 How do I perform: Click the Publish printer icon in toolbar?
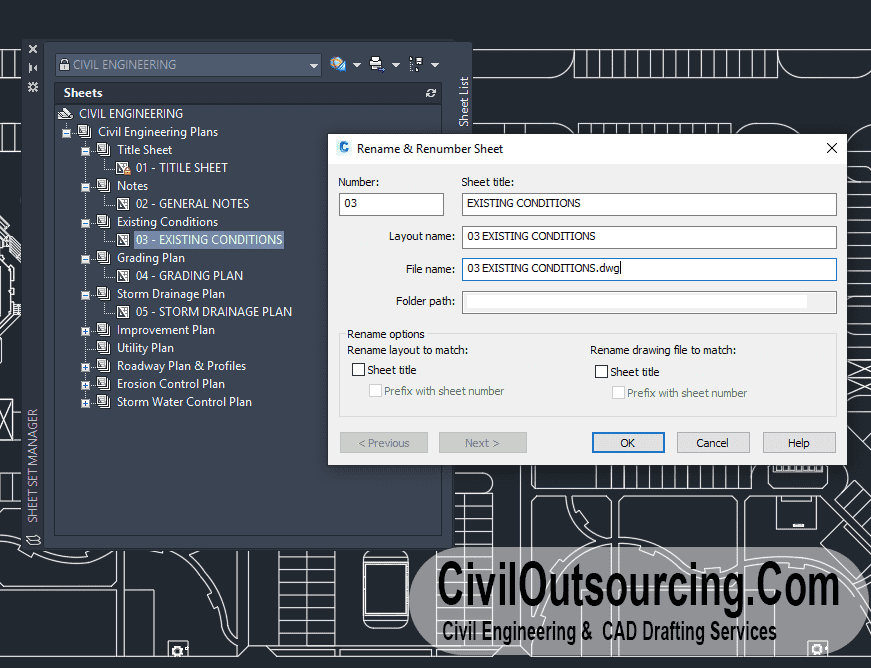[x=376, y=64]
